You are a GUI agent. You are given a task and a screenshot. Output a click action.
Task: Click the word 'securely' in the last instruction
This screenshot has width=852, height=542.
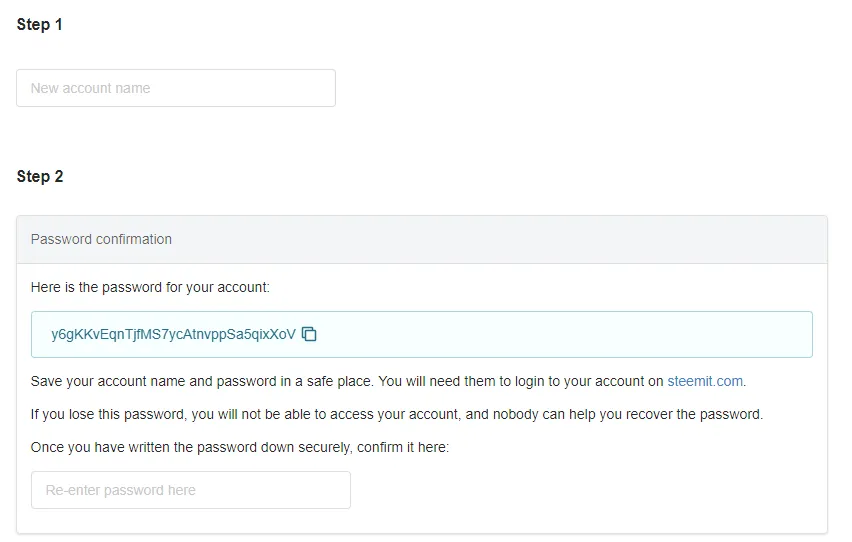(x=324, y=447)
